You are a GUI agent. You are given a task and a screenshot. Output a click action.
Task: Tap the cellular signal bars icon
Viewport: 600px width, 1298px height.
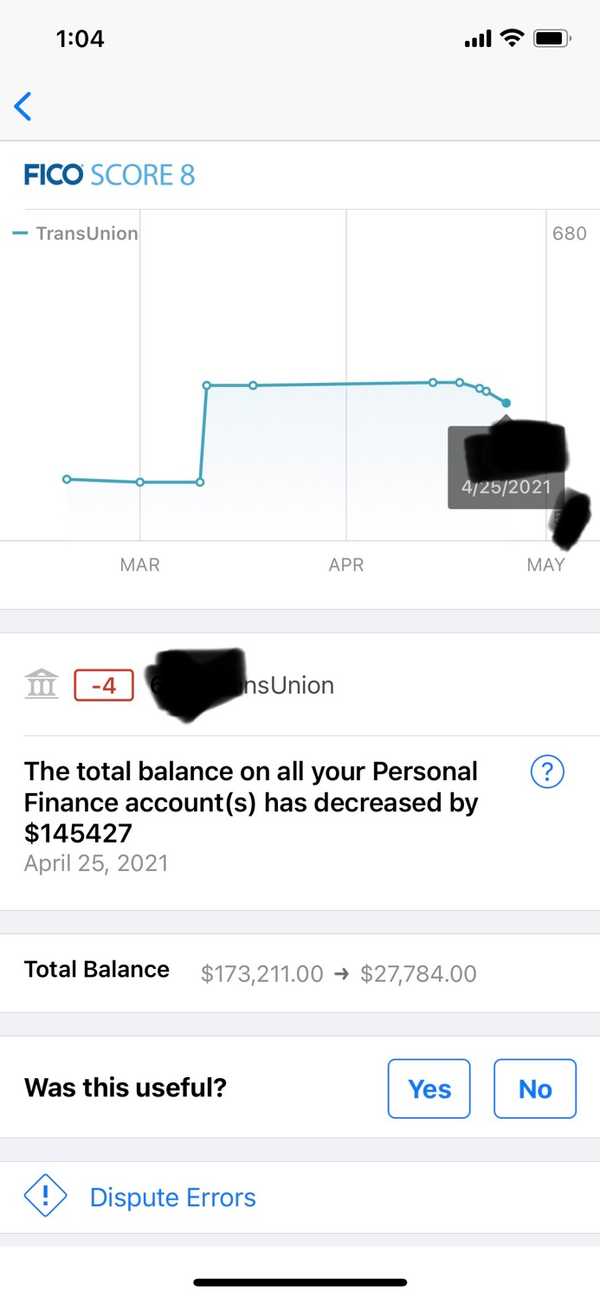478,40
